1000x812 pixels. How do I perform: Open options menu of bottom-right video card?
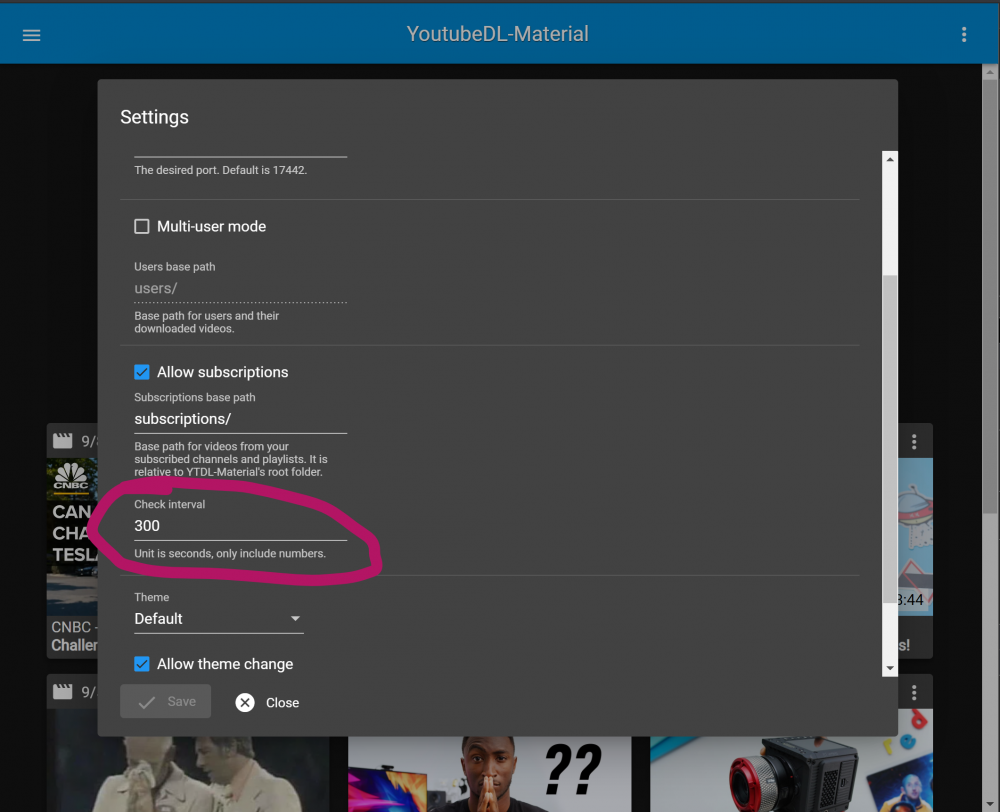[914, 692]
